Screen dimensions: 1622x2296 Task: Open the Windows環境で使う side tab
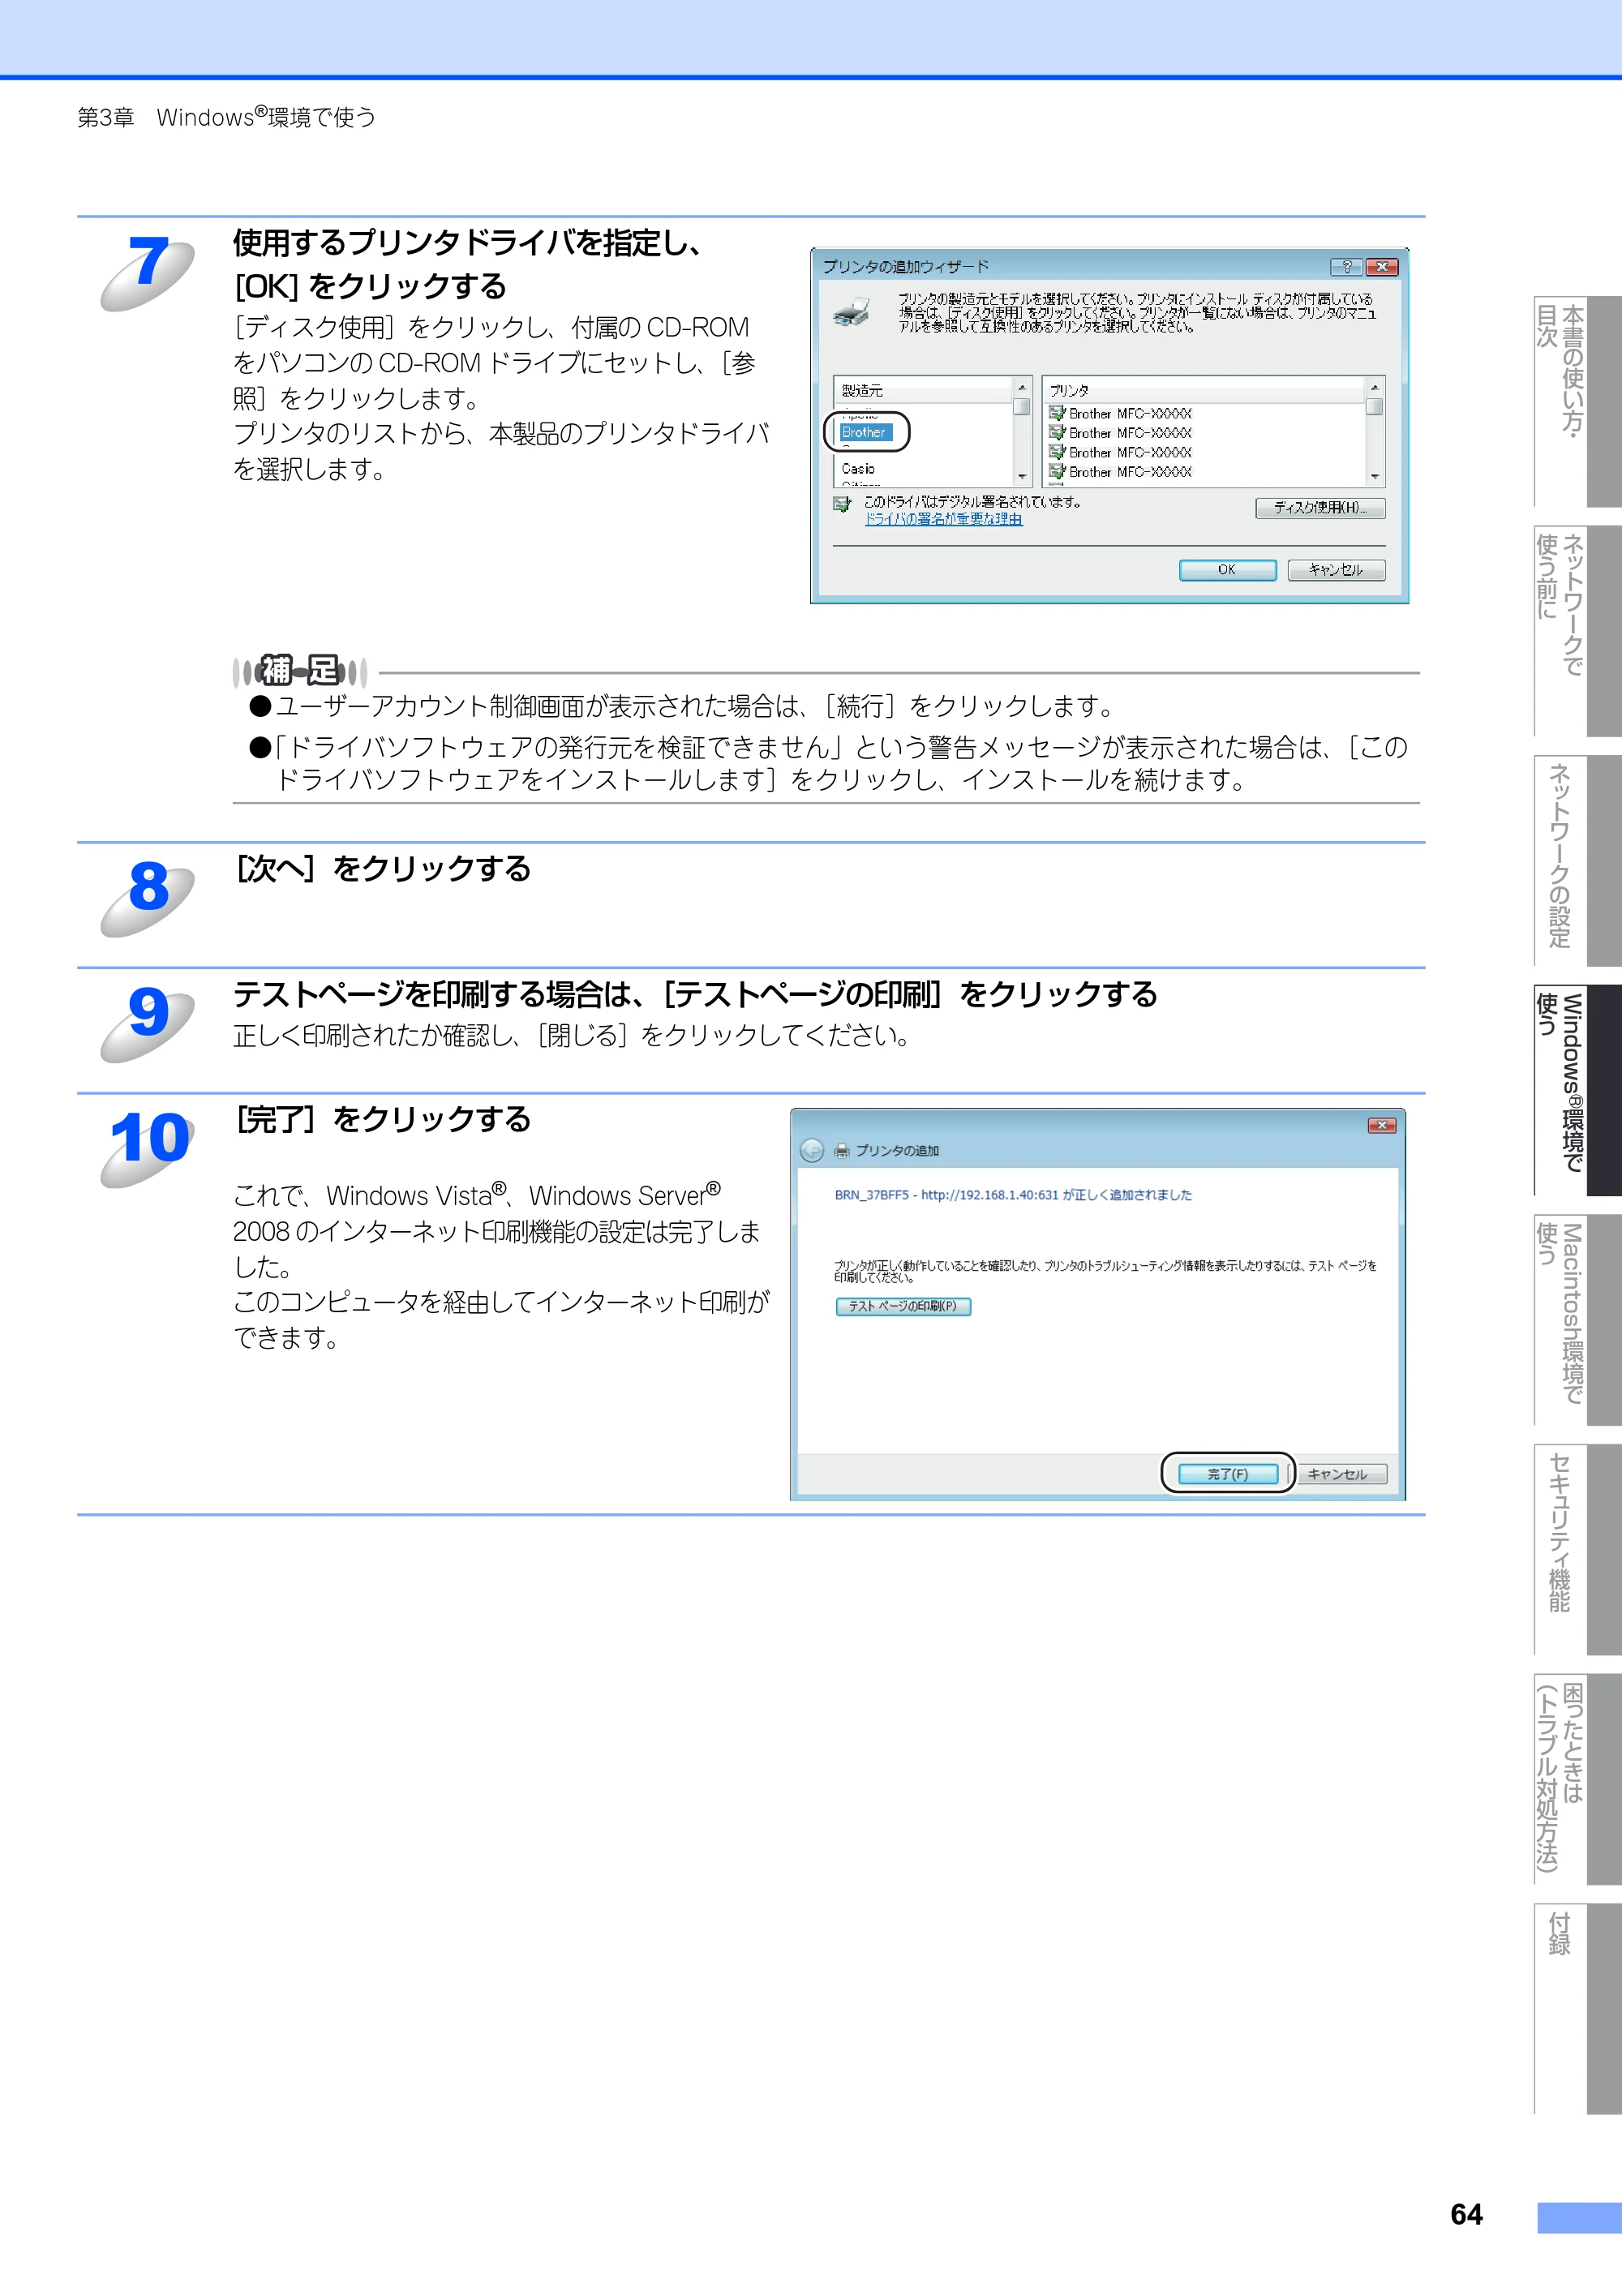[1577, 1090]
